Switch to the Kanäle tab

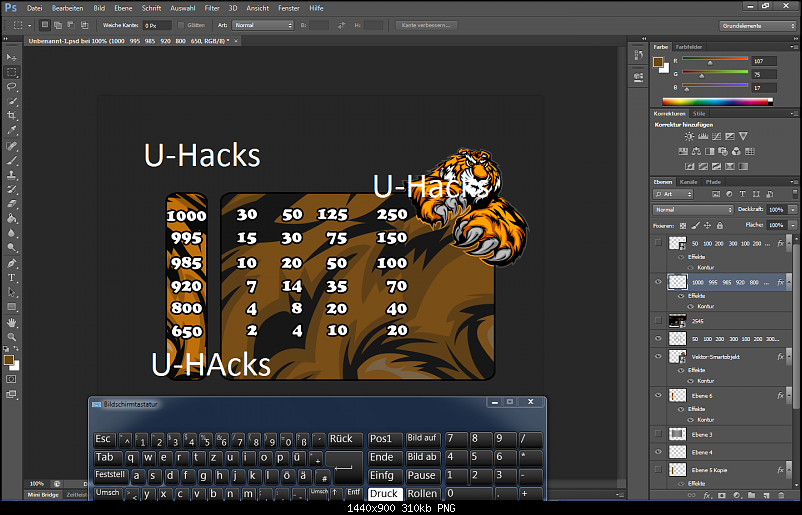click(688, 182)
